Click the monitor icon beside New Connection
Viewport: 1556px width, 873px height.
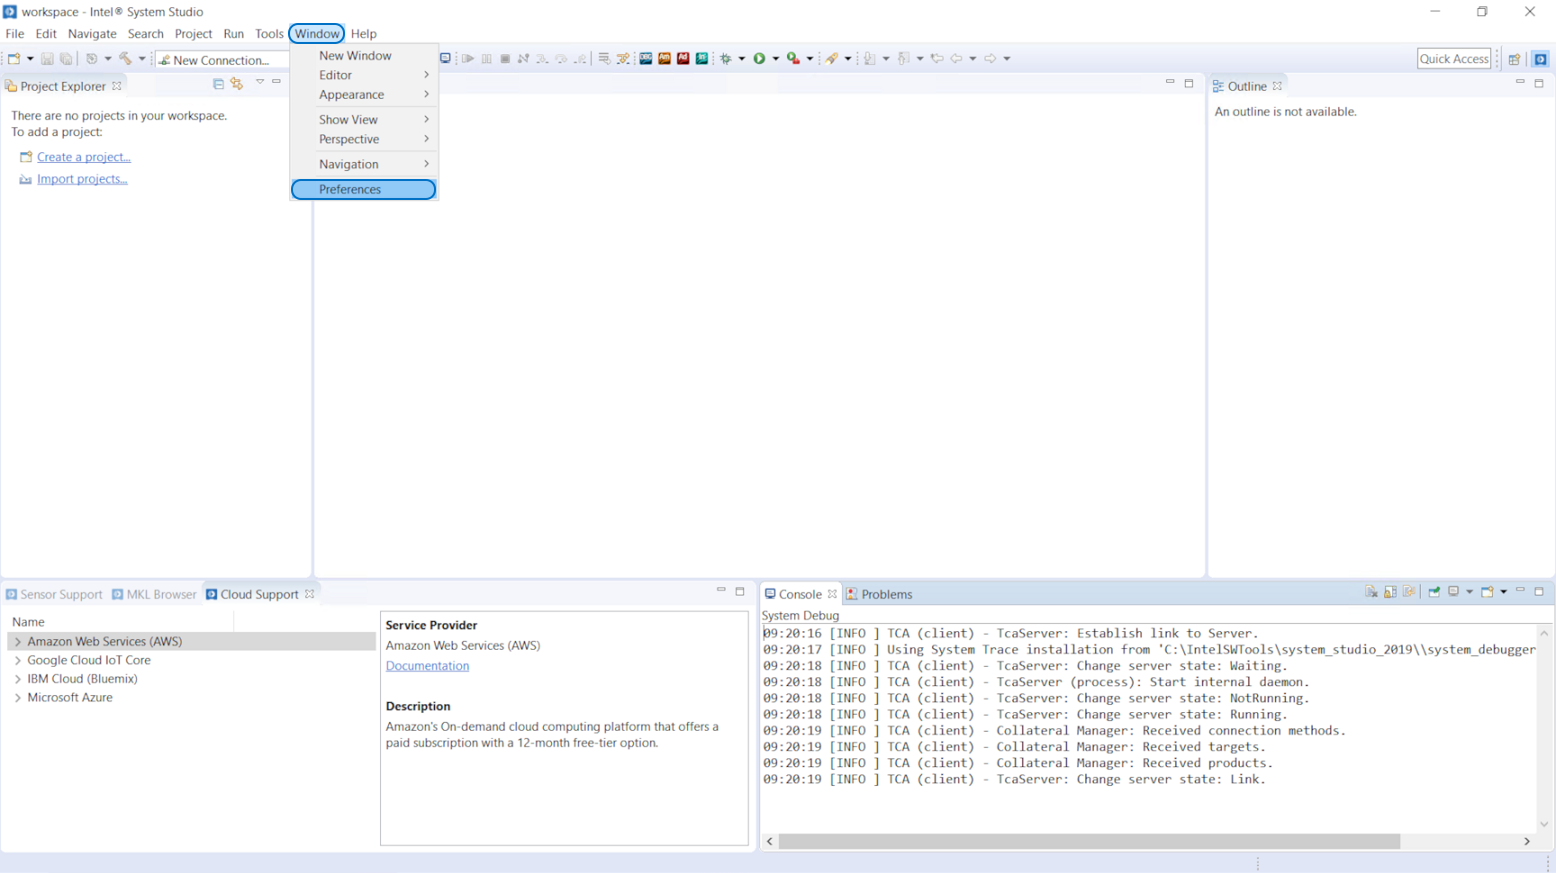click(x=445, y=59)
